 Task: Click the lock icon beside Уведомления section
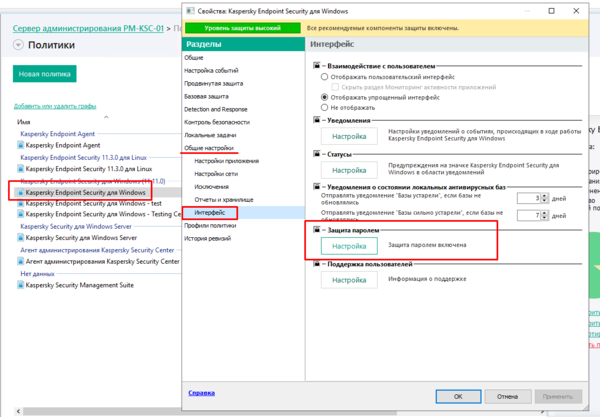(x=316, y=120)
